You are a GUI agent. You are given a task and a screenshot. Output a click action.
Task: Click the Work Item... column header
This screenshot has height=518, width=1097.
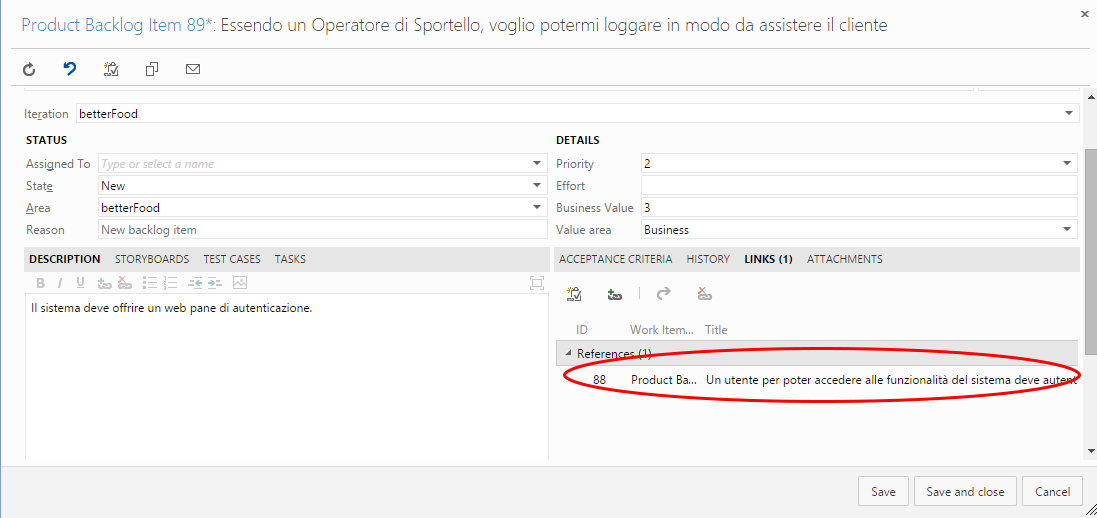[x=662, y=330]
